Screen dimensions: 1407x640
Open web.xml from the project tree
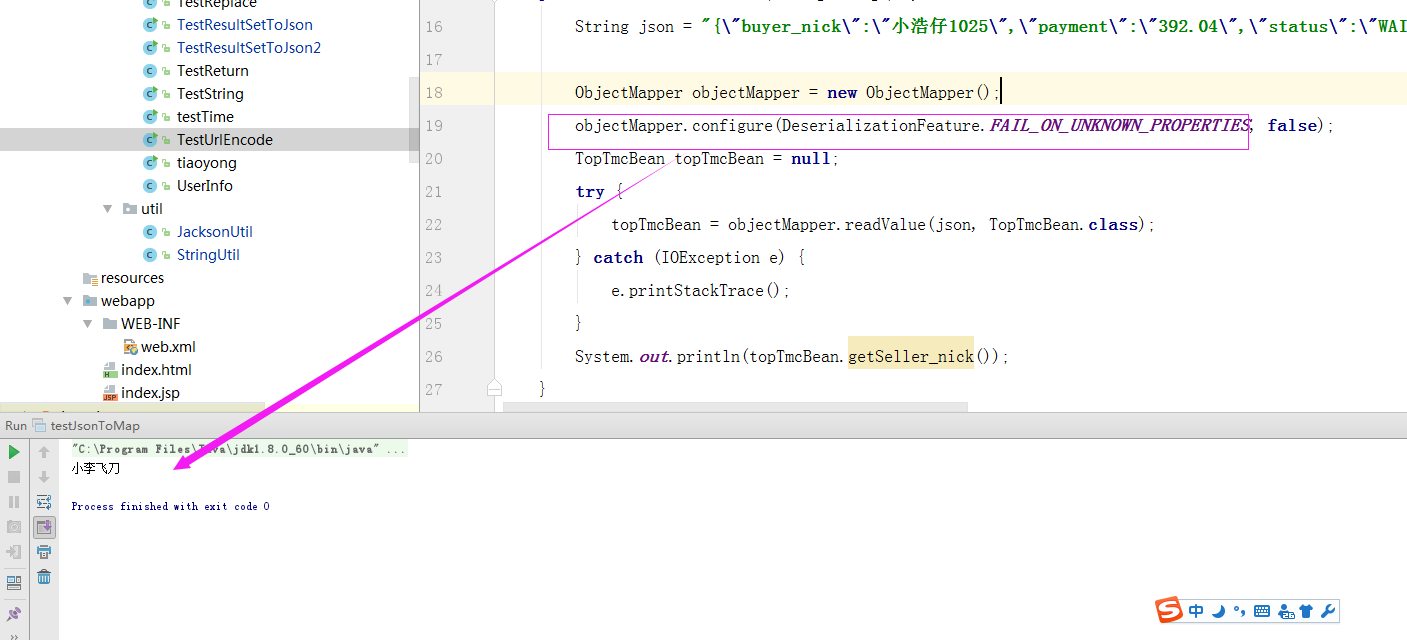[169, 346]
